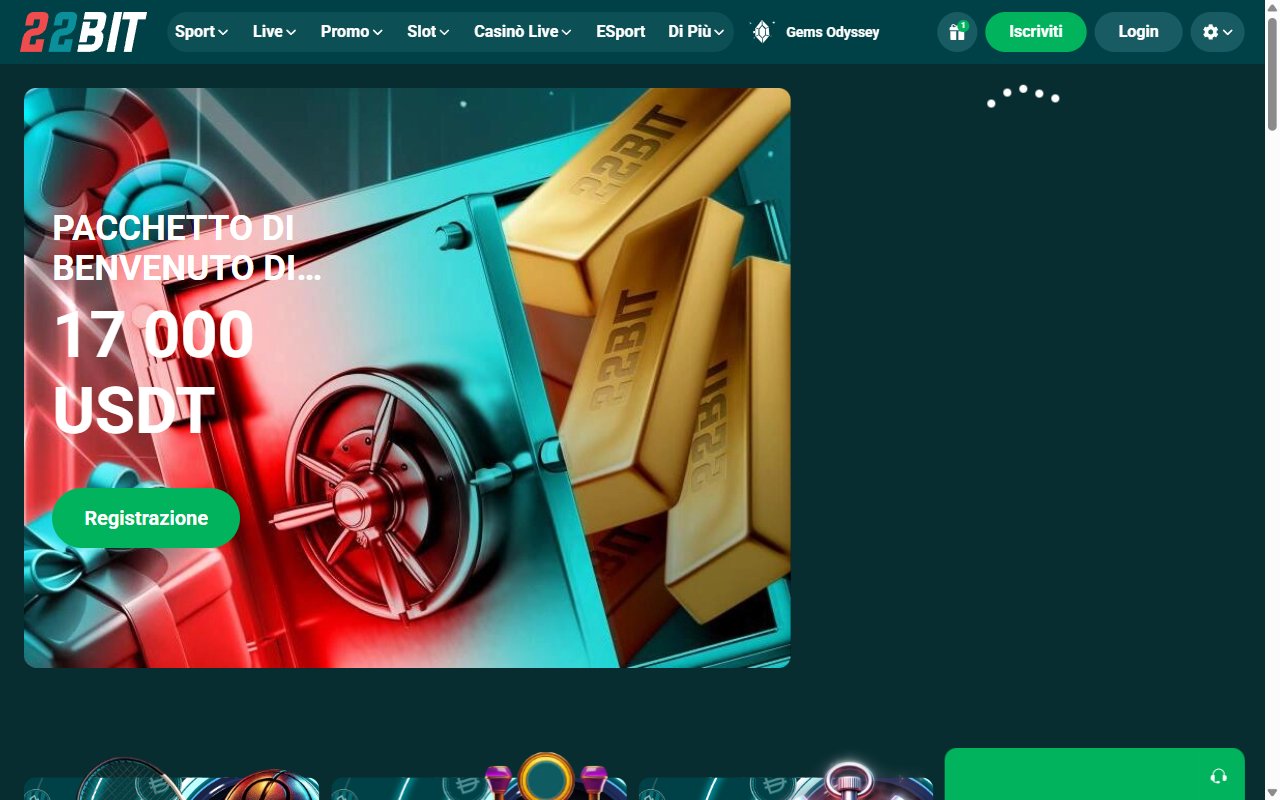The image size is (1280, 800).
Task: Open the Sport menu
Action: pos(201,32)
